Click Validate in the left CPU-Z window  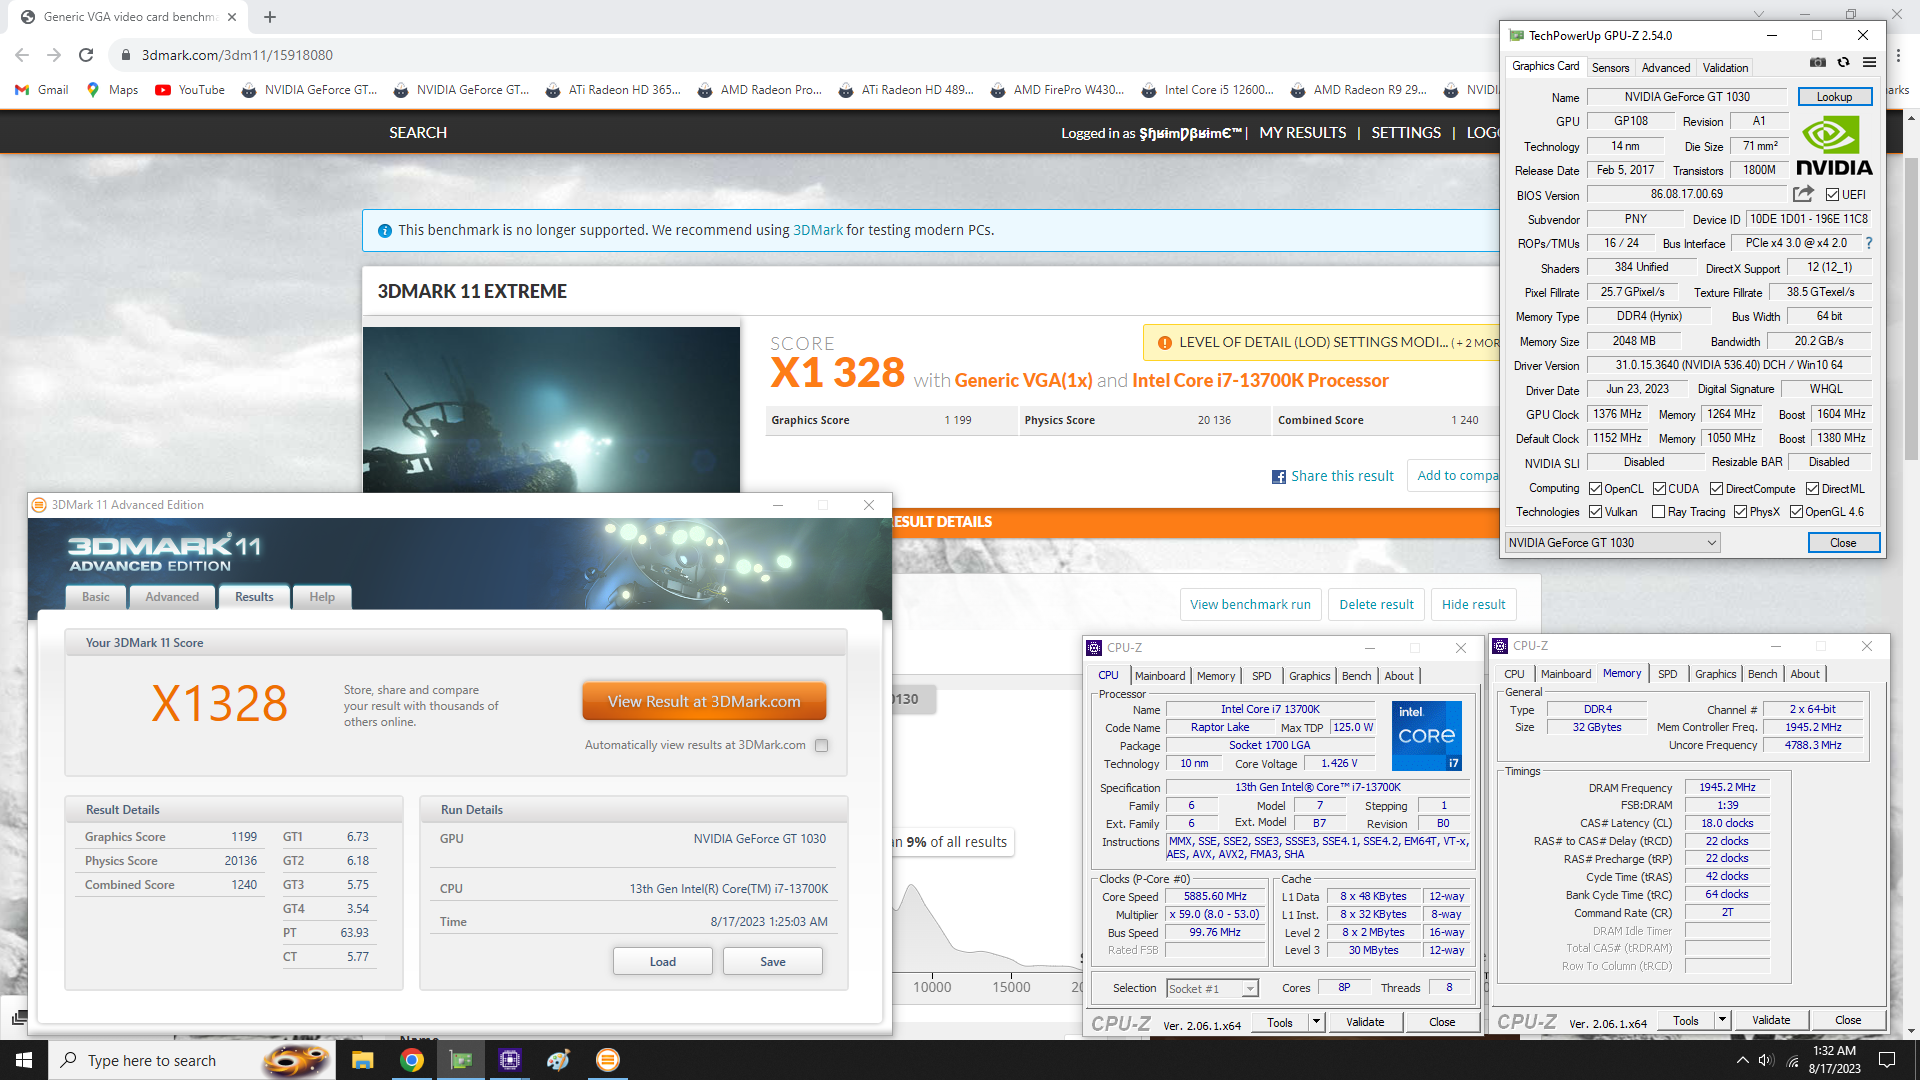click(1365, 1022)
